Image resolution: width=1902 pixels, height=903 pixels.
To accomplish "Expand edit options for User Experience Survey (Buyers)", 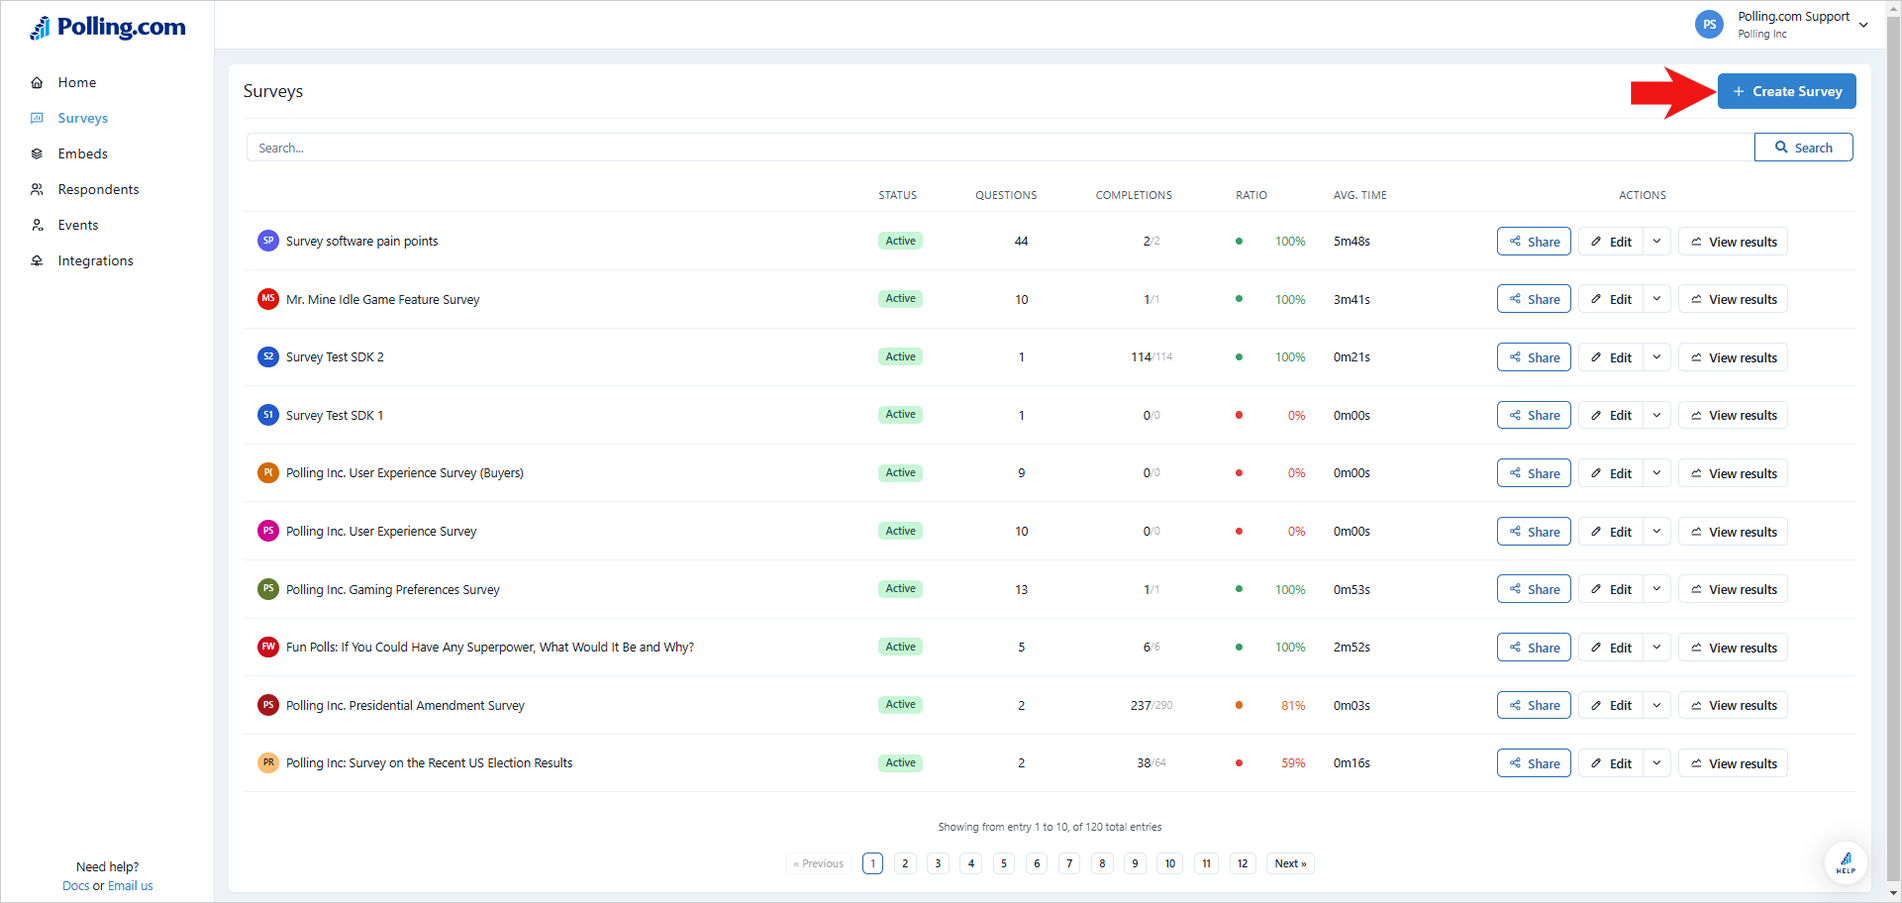I will (x=1656, y=473).
